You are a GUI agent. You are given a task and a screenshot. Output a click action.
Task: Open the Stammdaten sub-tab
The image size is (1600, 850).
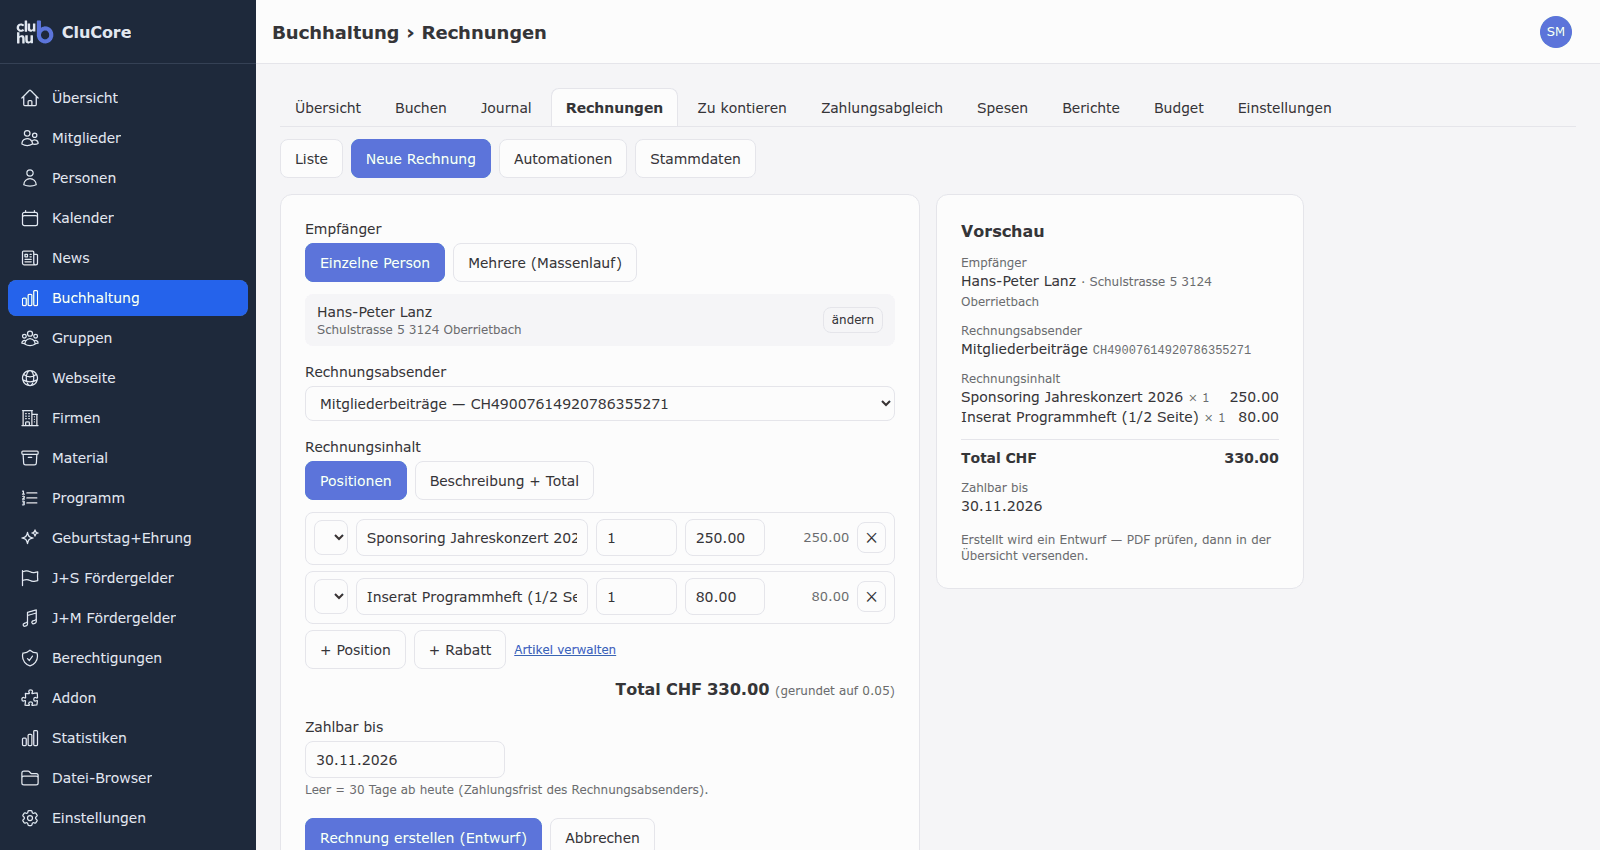pos(695,159)
